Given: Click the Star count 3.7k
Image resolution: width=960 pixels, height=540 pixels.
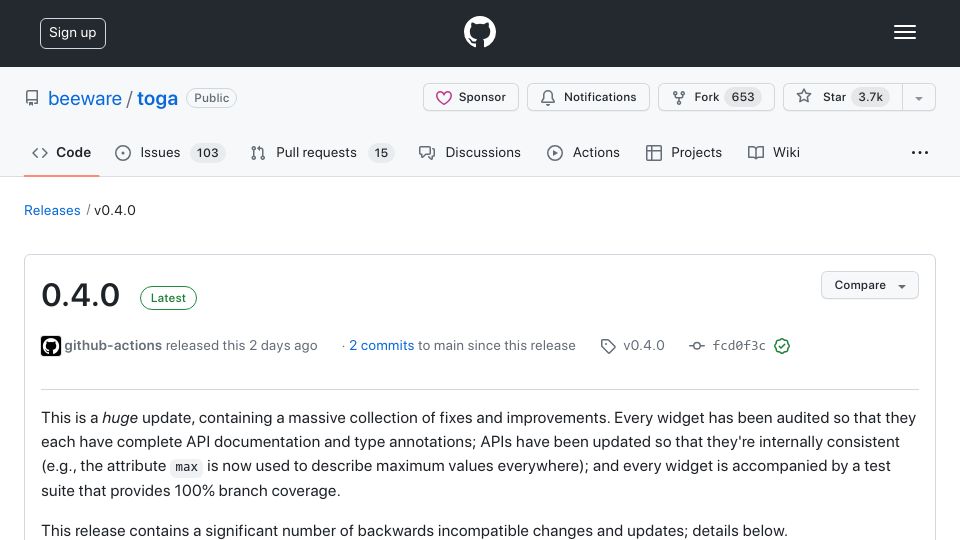Looking at the screenshot, I should coord(870,97).
